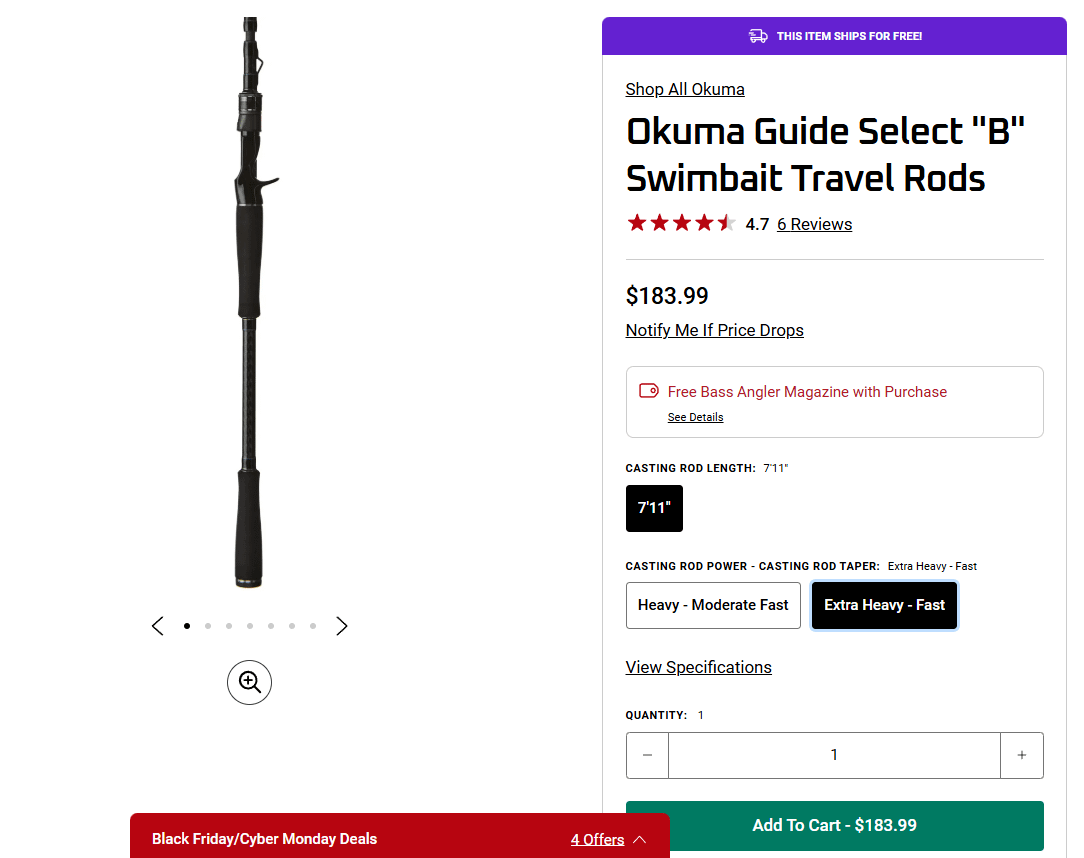This screenshot has height=858, width=1084.
Task: Go to next product image arrow
Action: coord(342,626)
